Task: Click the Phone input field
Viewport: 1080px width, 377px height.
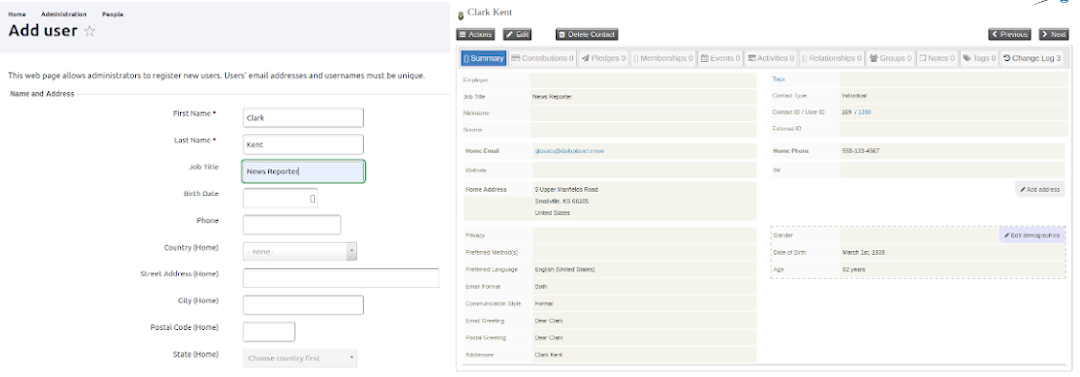Action: click(292, 225)
